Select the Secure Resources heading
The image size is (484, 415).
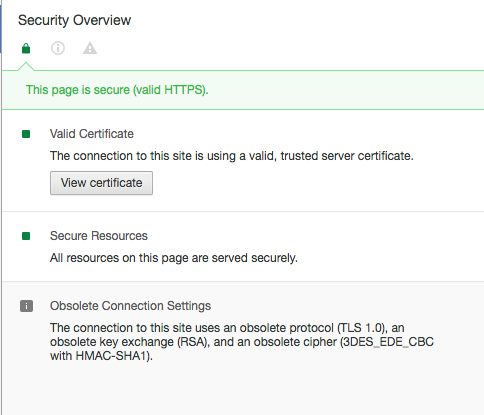(x=99, y=236)
